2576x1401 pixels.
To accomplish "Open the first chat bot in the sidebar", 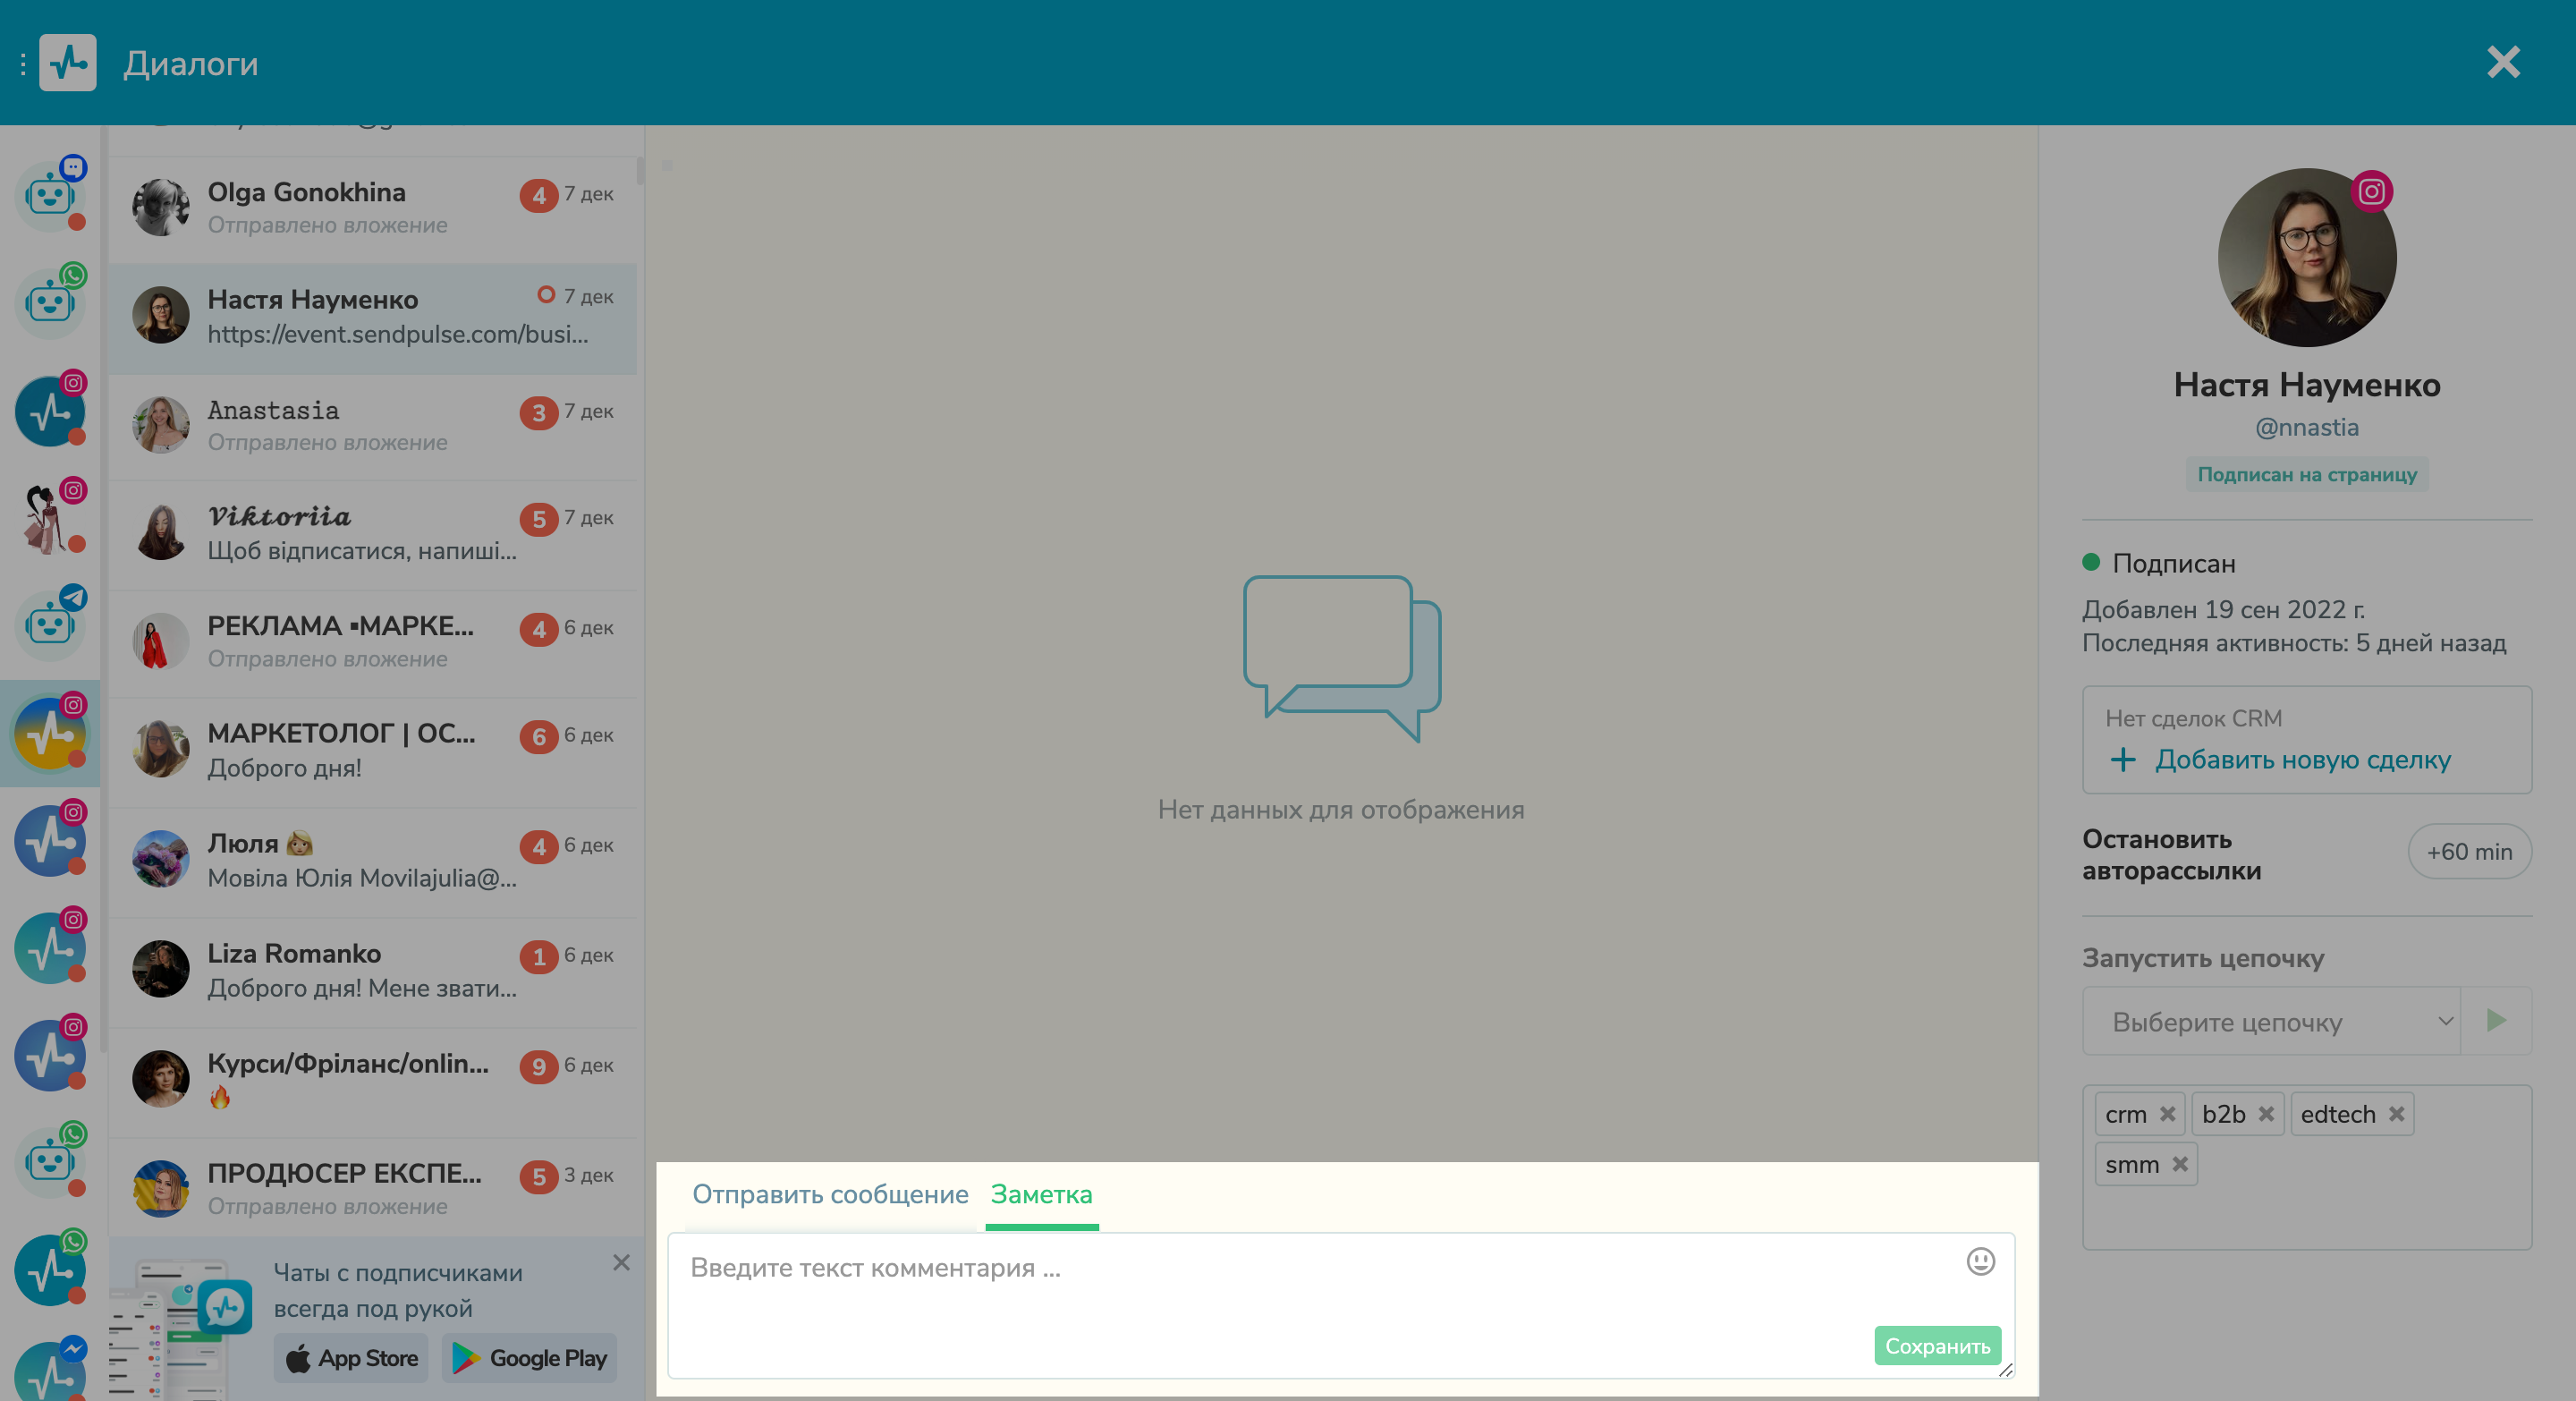I will (x=50, y=195).
